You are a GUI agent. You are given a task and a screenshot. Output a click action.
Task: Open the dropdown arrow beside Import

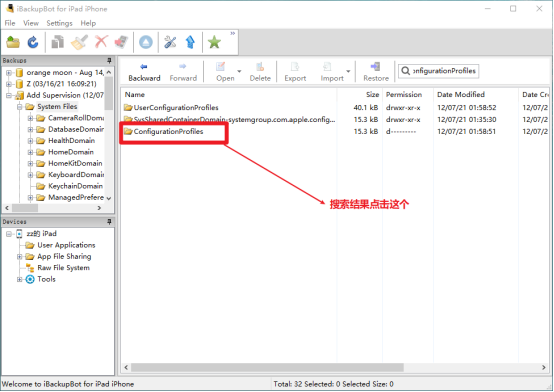(x=348, y=71)
